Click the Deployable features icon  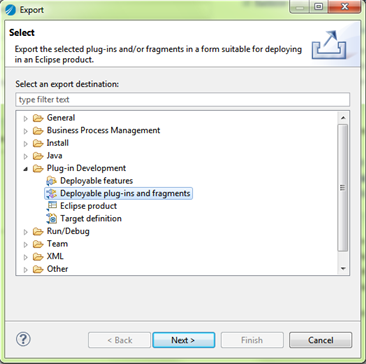point(52,181)
